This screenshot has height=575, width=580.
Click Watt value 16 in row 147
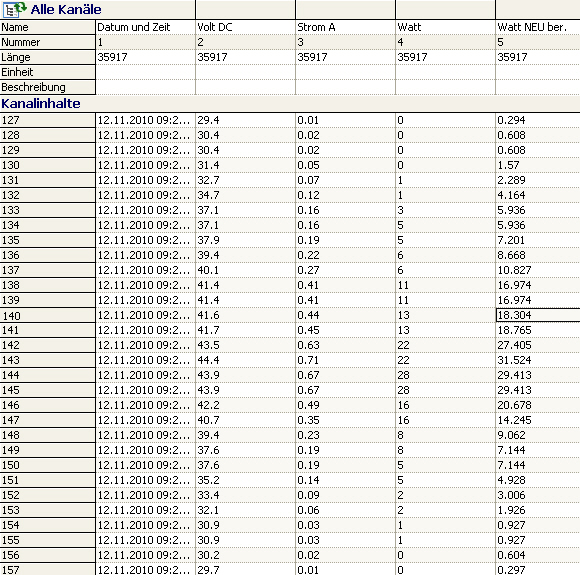click(404, 420)
